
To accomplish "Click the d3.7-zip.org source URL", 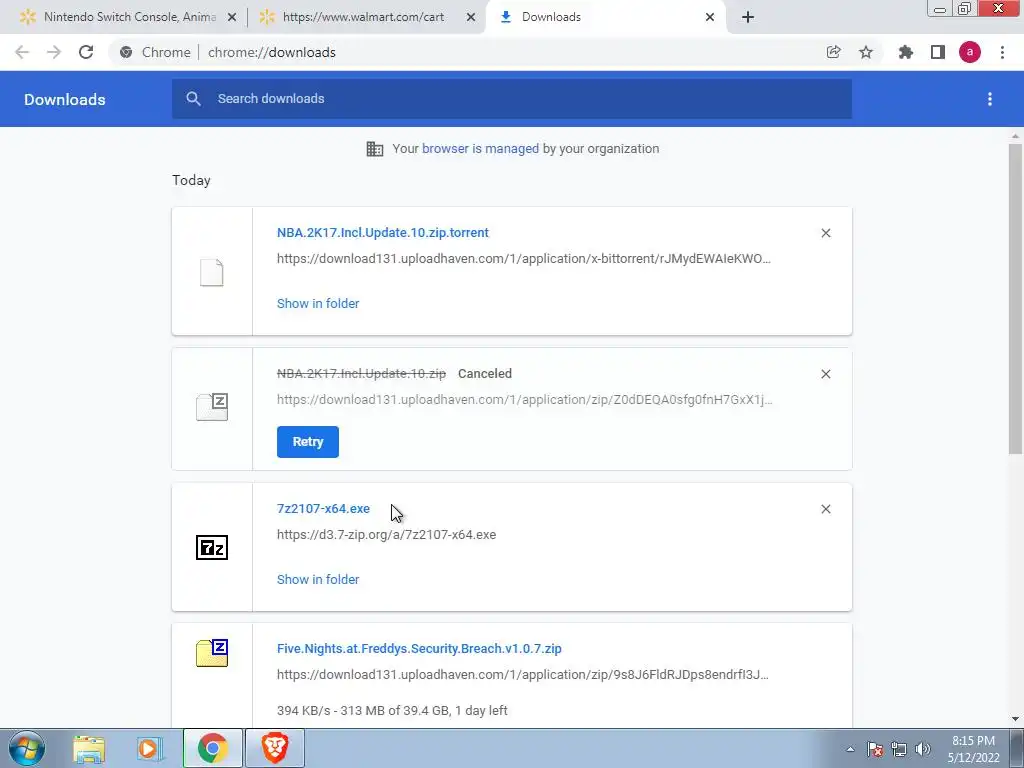I will 387,534.
